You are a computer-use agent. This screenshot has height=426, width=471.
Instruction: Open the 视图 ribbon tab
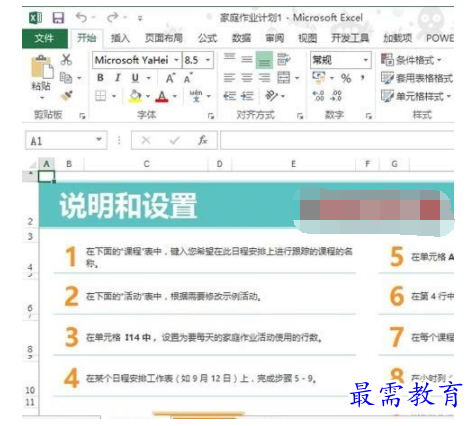307,38
